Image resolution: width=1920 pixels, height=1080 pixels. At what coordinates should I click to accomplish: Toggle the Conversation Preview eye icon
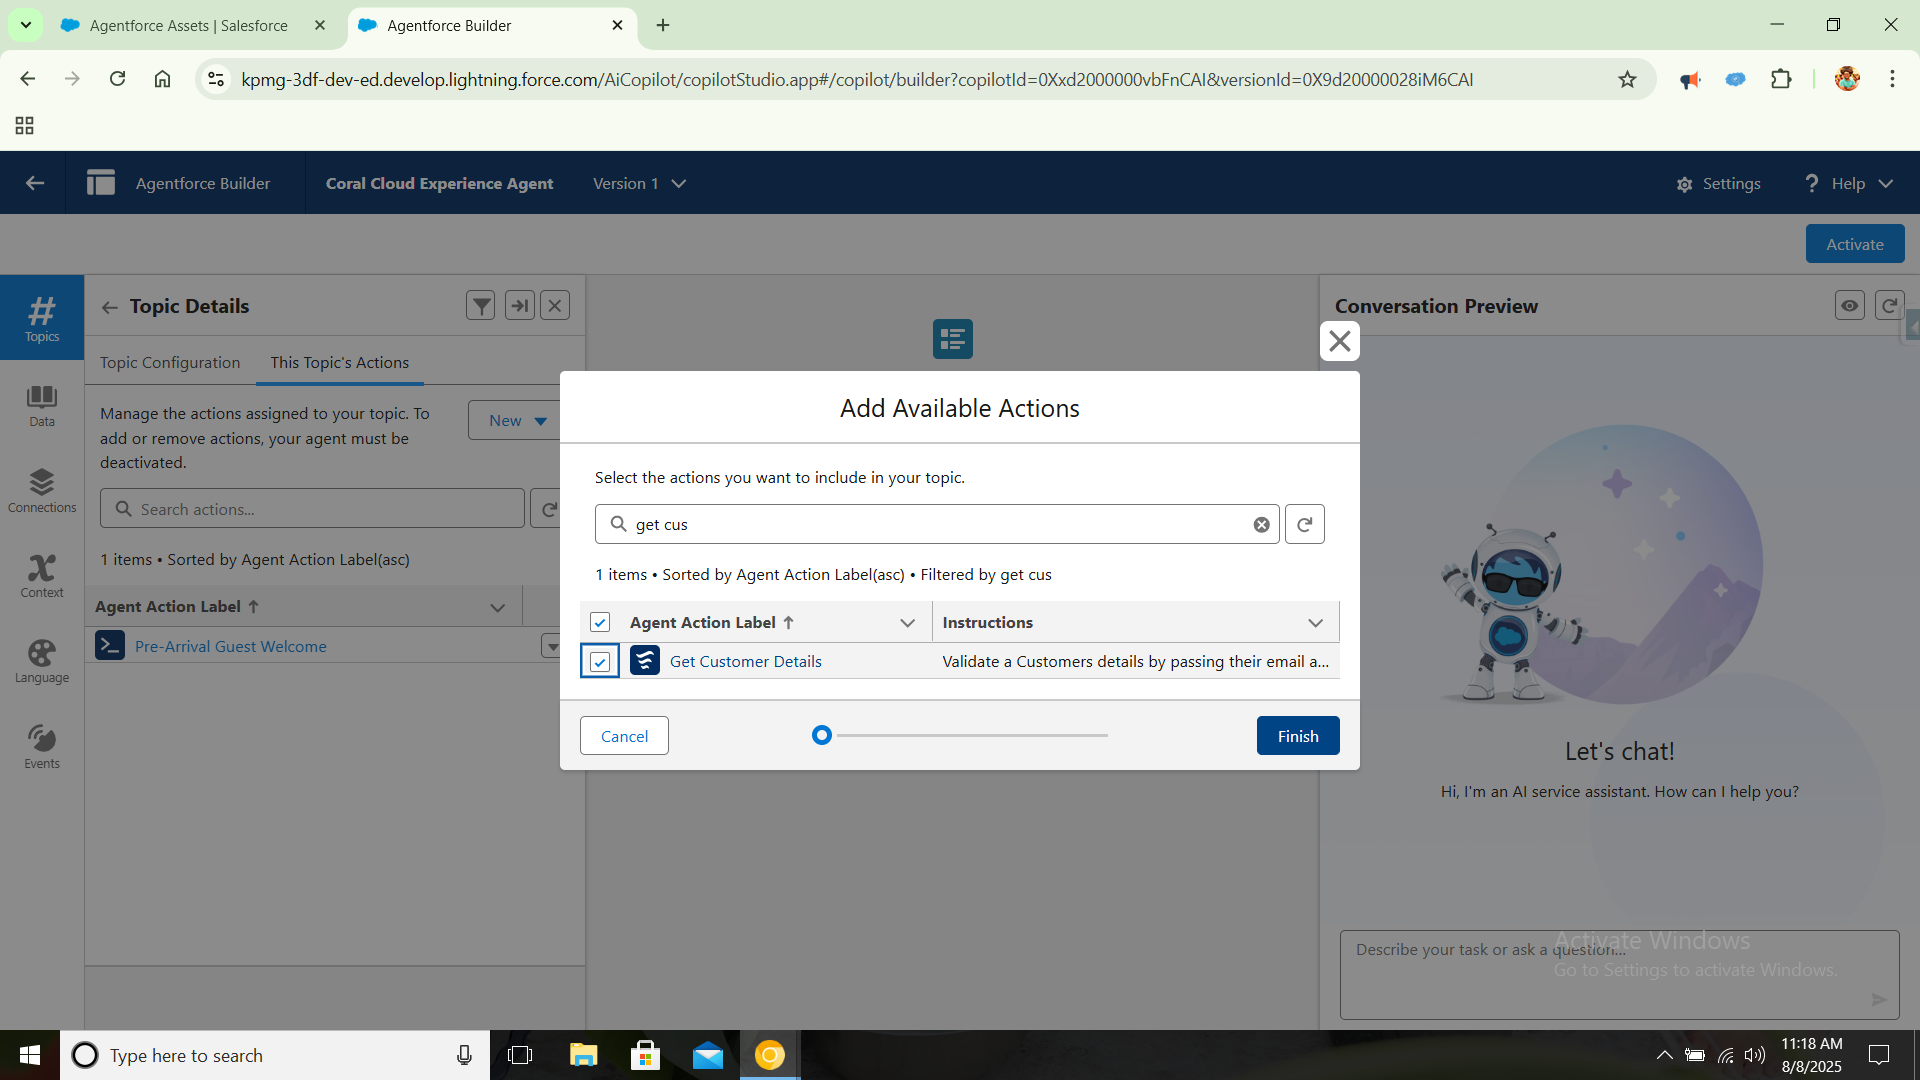[x=1849, y=306]
